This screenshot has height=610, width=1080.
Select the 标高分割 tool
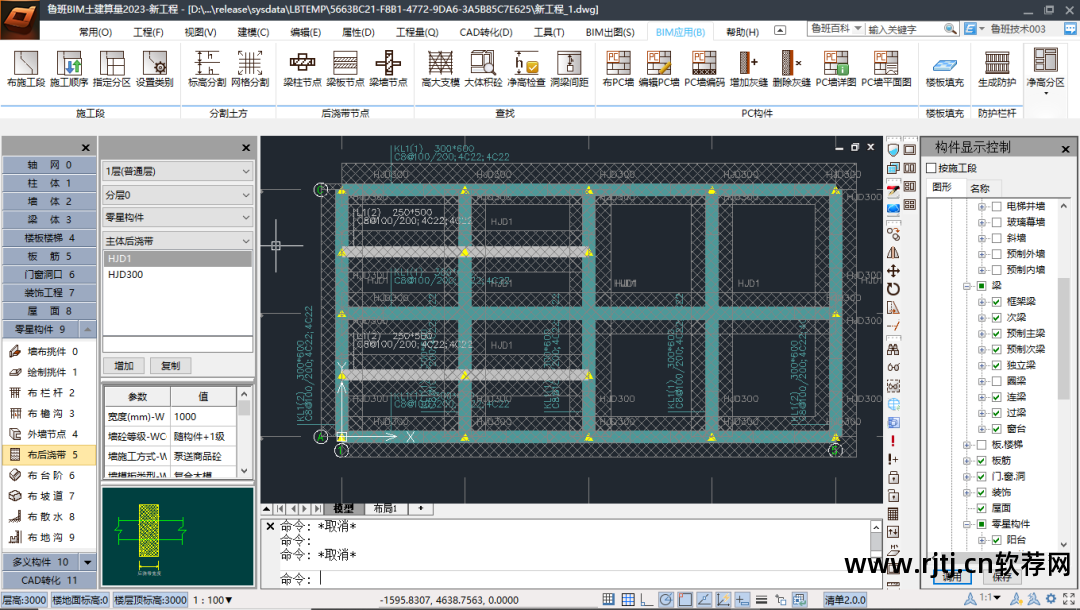(x=206, y=68)
